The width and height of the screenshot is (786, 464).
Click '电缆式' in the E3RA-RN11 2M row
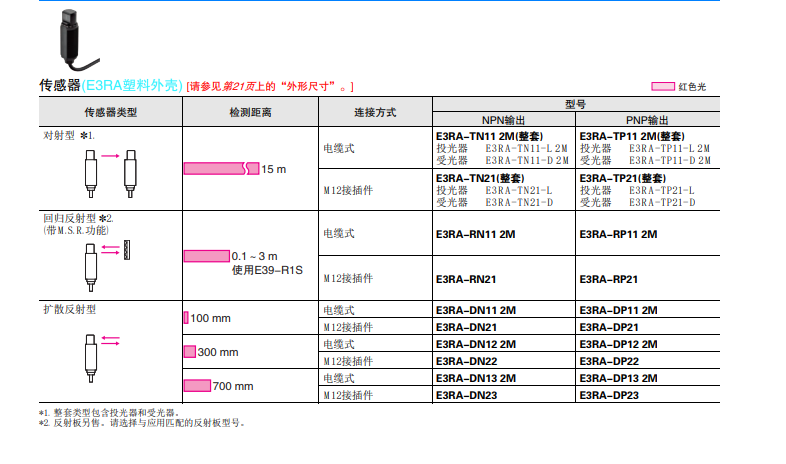tap(339, 233)
